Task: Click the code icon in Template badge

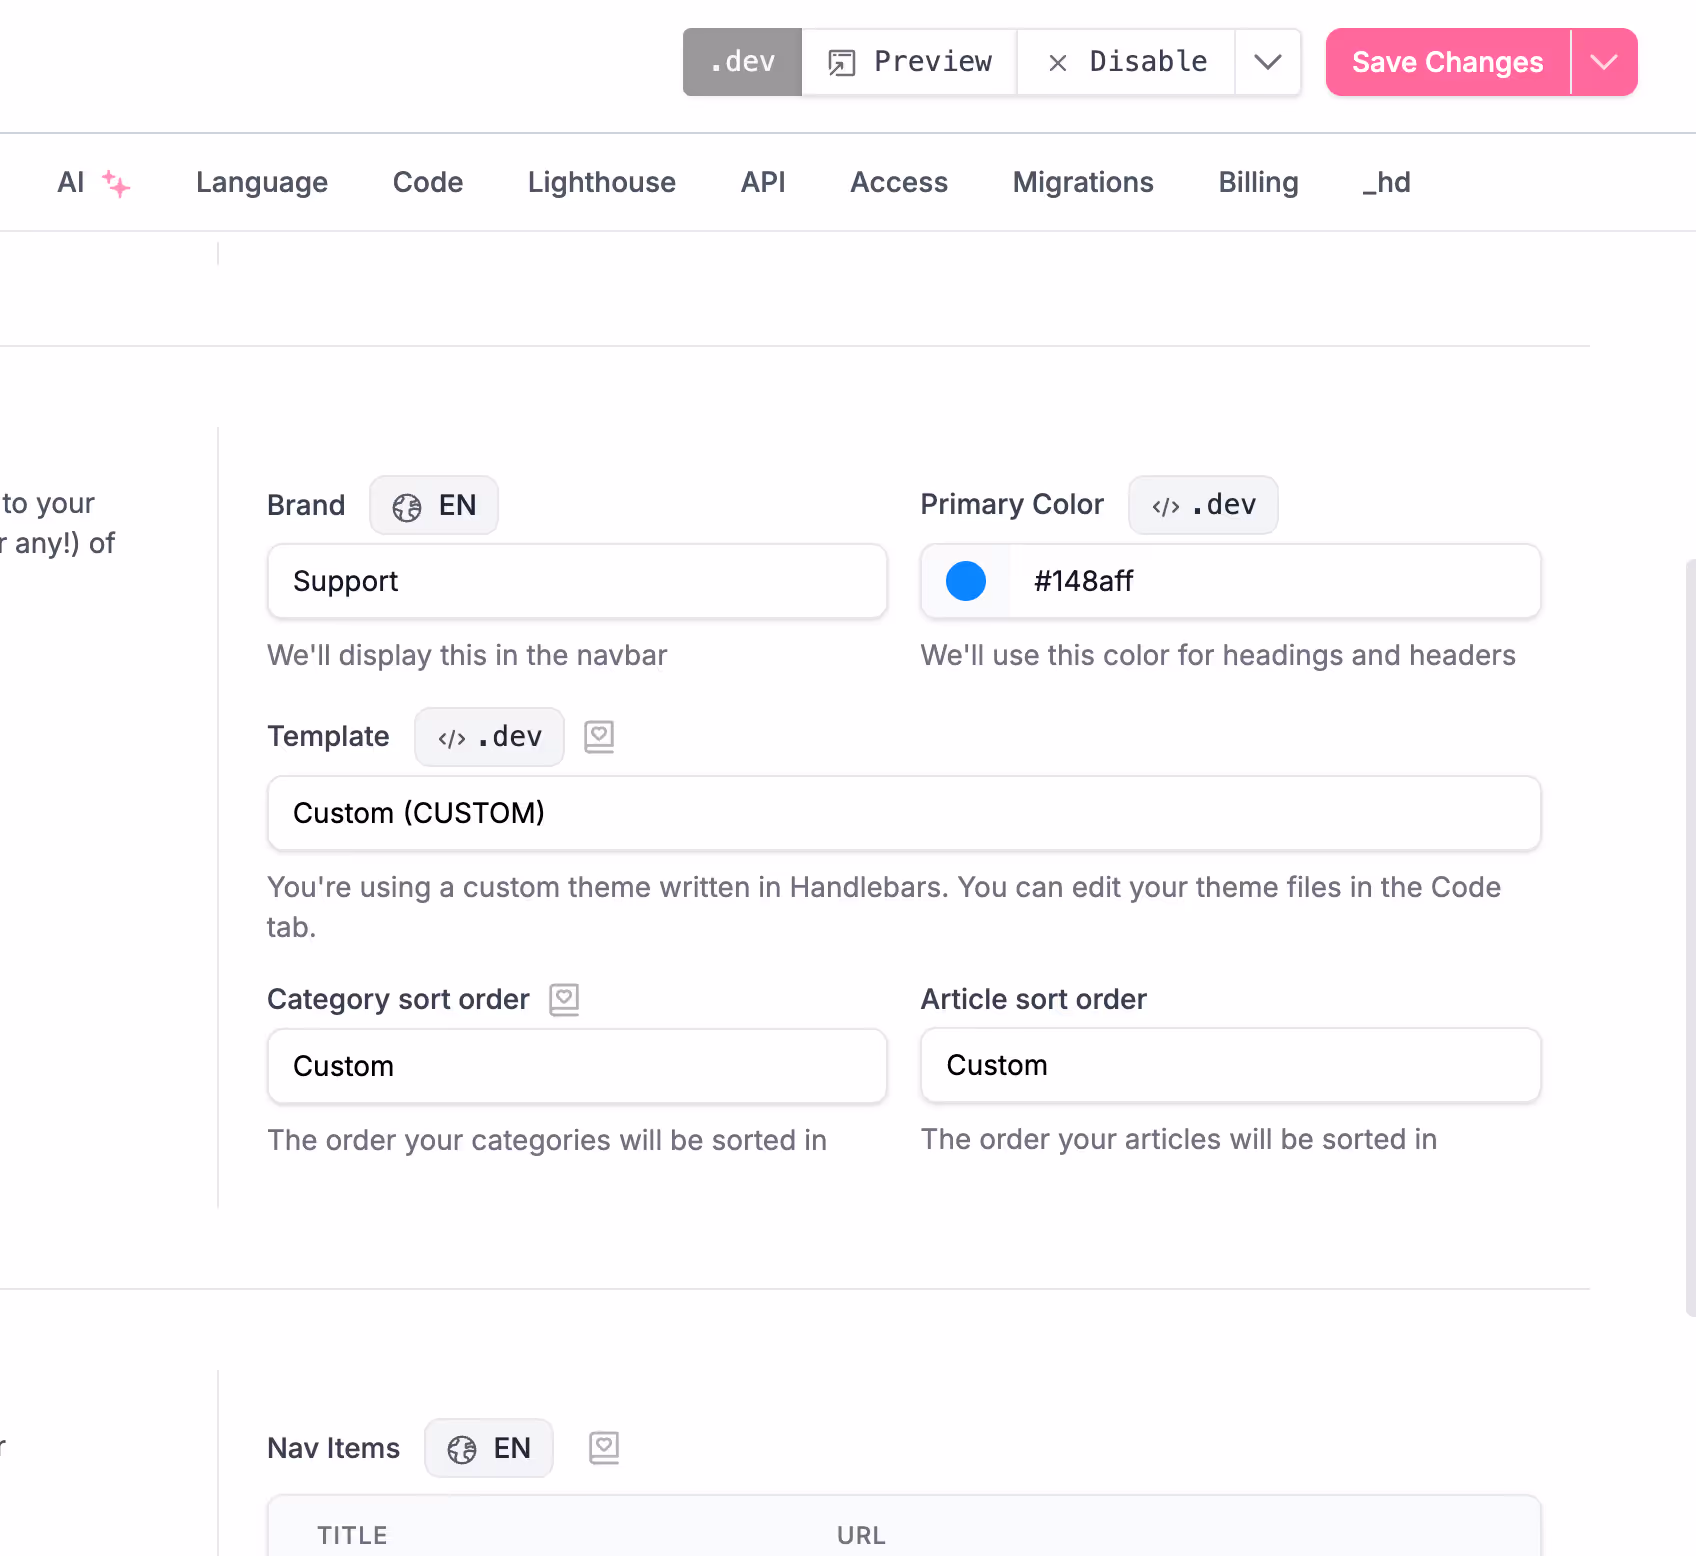Action: [452, 738]
